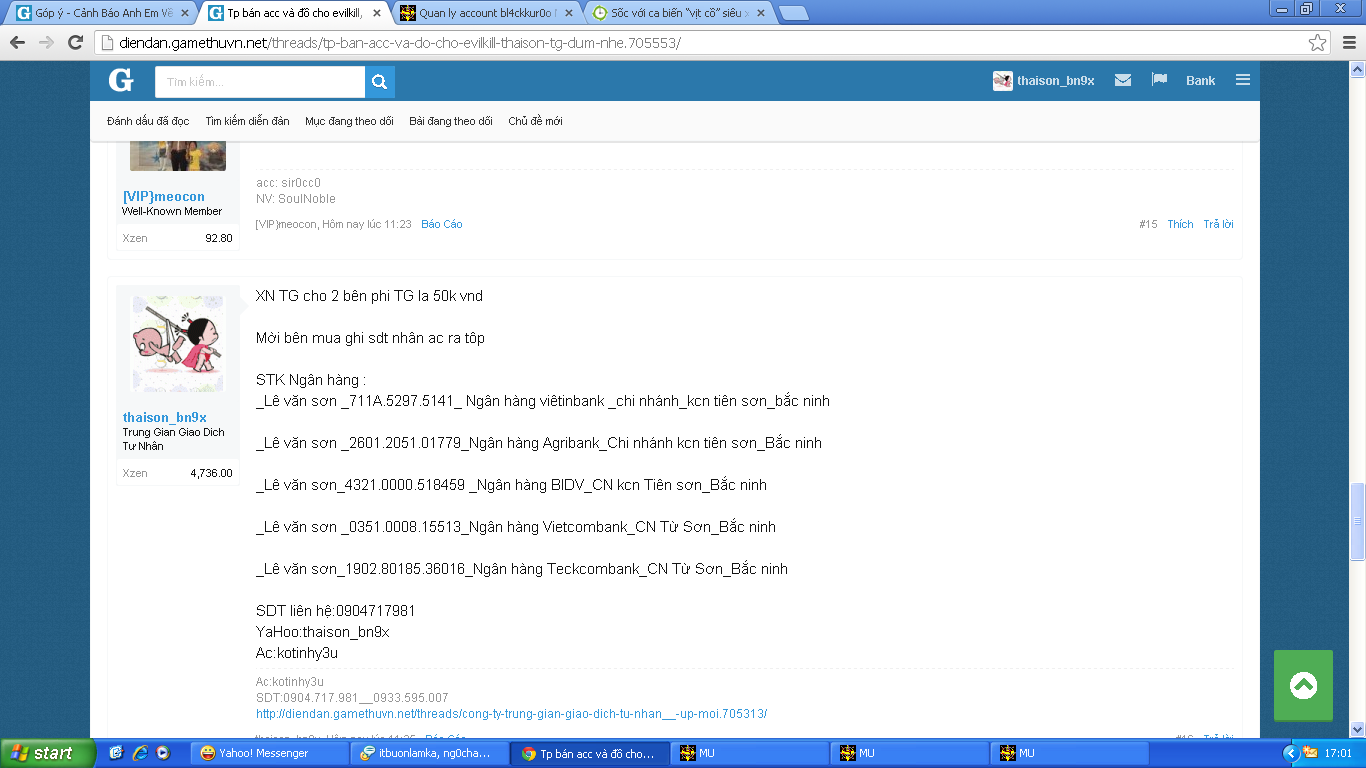Screen dimensions: 1366x768
Task: Click the thaison_bn9x avatar in header
Action: point(1002,81)
